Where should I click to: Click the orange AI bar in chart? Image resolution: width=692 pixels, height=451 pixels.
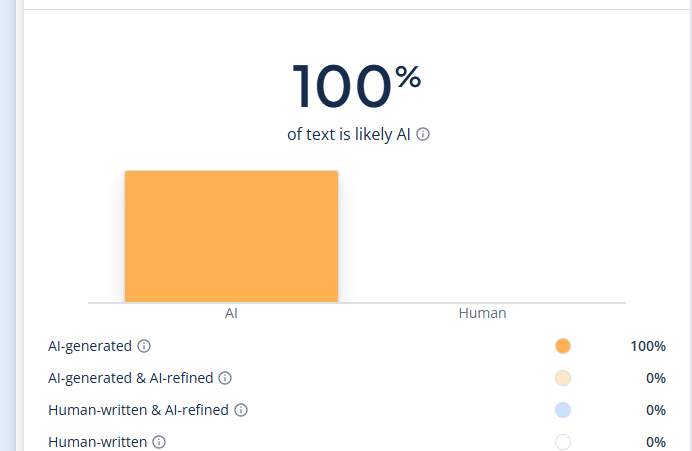[231, 236]
